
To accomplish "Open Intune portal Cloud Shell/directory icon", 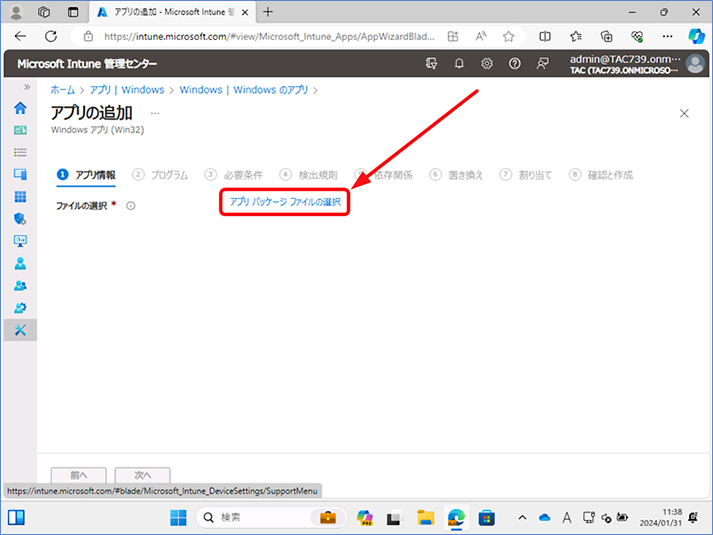I will point(431,64).
